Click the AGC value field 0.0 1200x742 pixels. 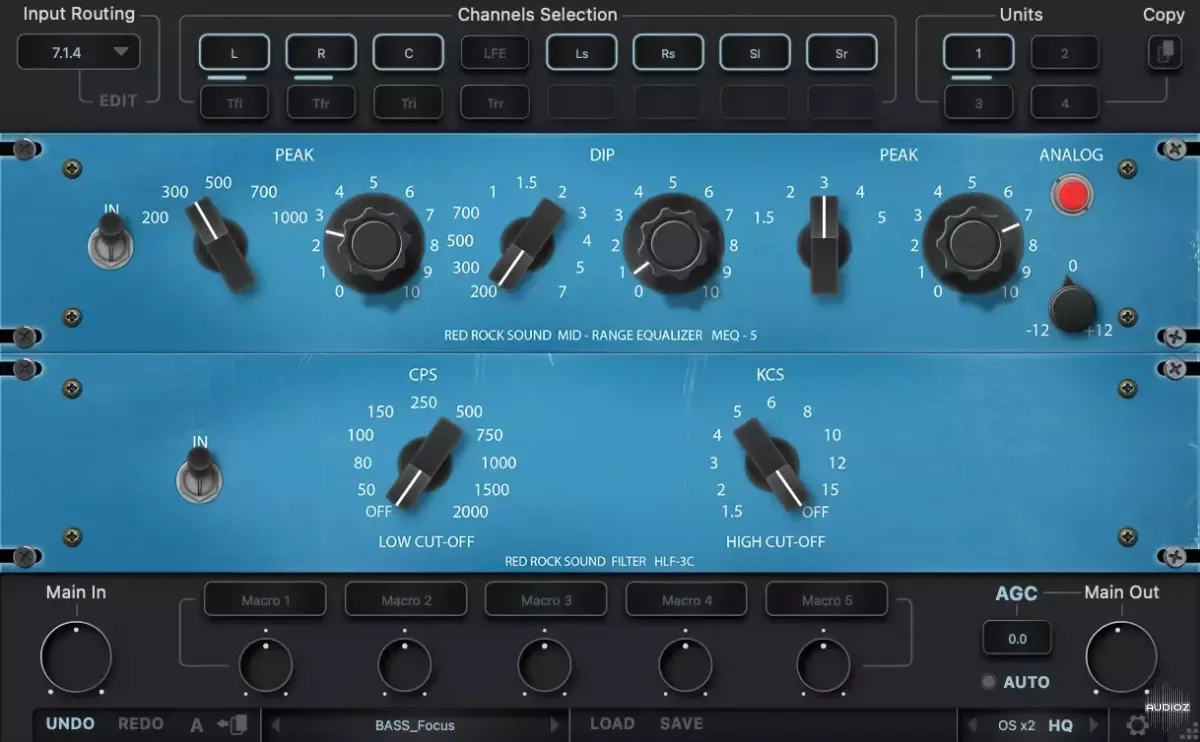[x=1017, y=638]
